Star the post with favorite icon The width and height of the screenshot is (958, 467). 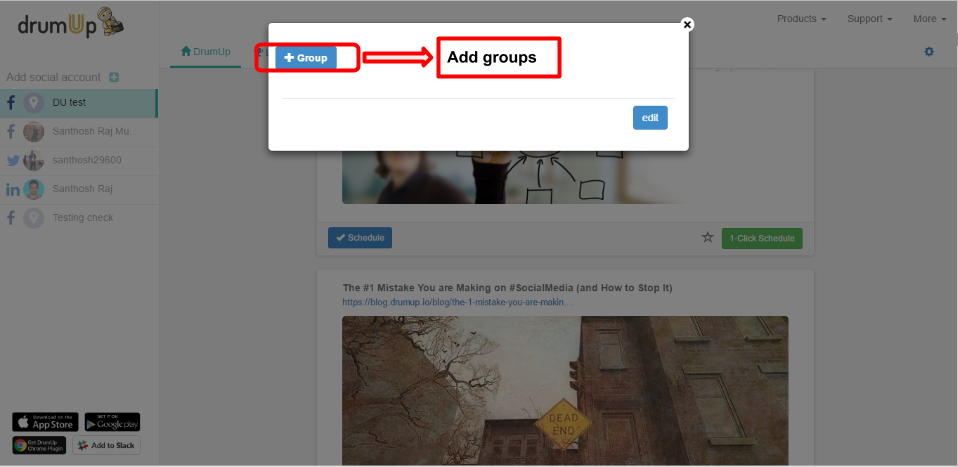[708, 237]
